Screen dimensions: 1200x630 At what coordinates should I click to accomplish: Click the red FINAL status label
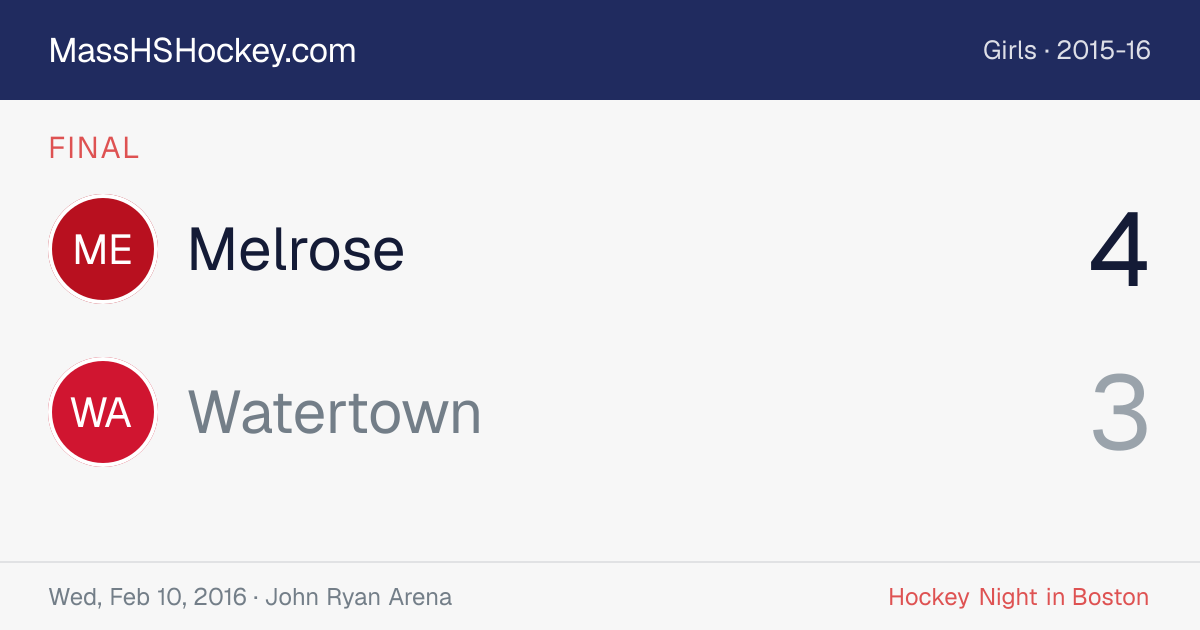tap(94, 149)
